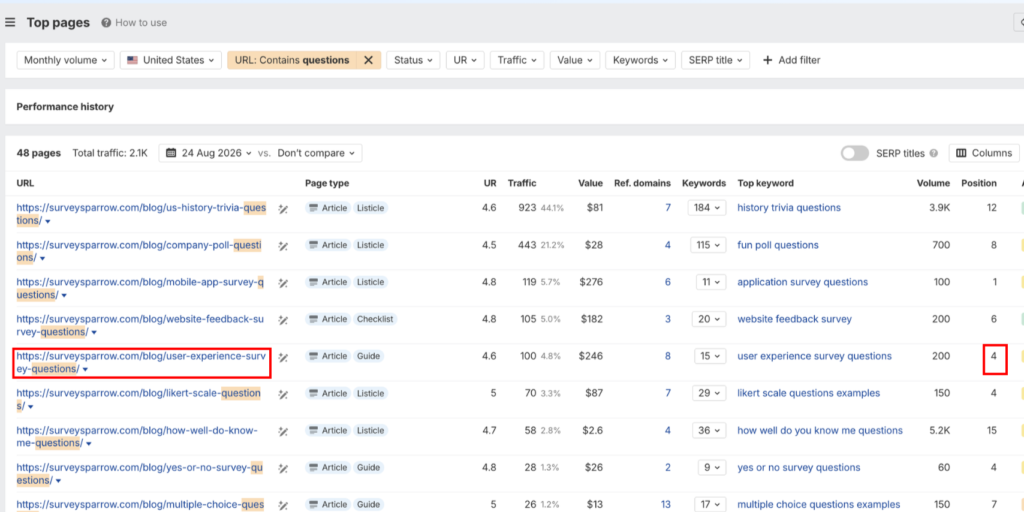Open the website-feedback-survey-questions URL link

click(x=140, y=326)
